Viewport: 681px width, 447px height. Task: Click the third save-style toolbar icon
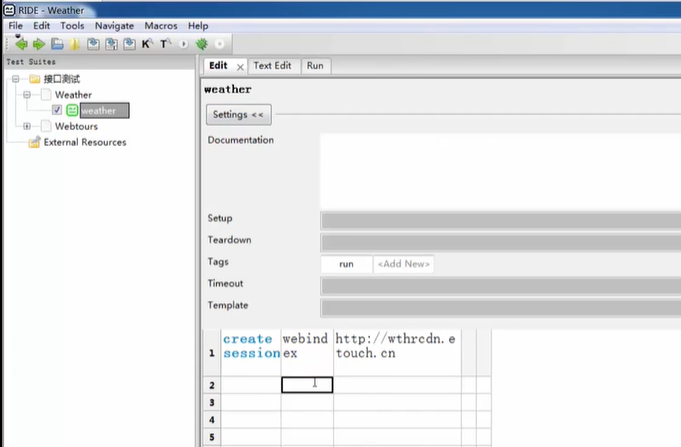tap(129, 44)
